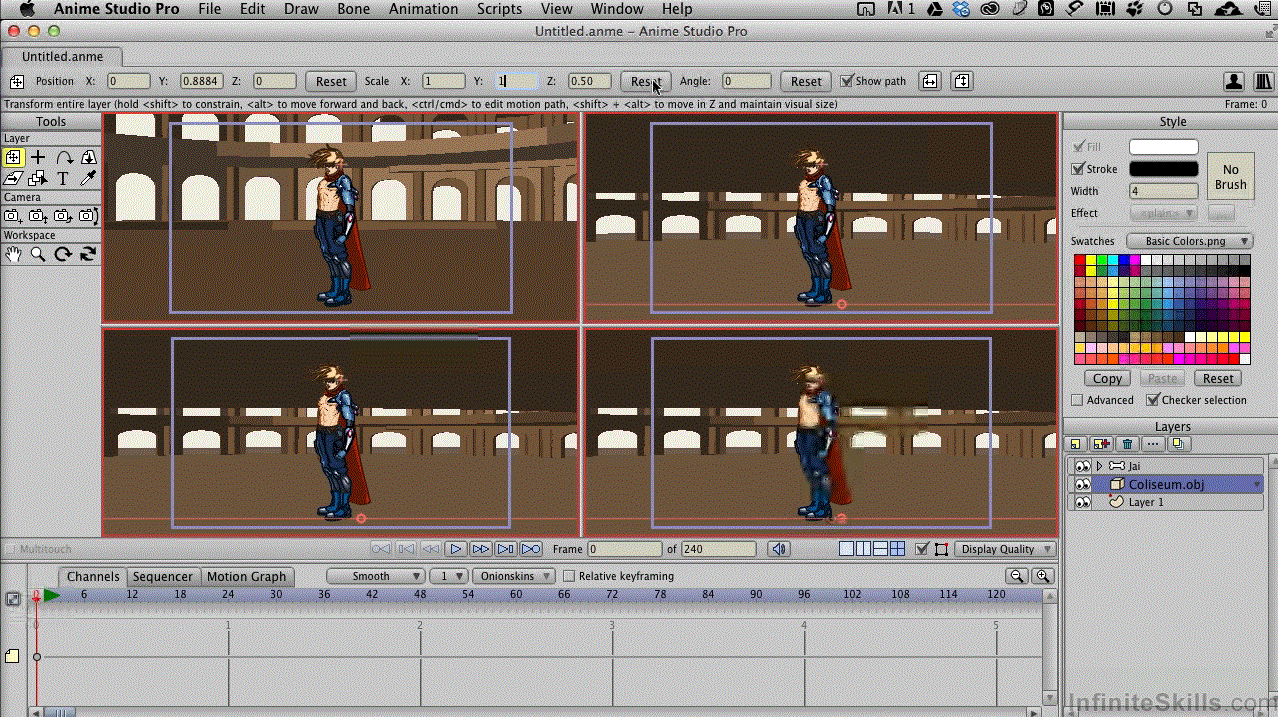Screen dimensions: 1278x717
Task: Select the Eyedropper tool in Tools panel
Action: [88, 178]
